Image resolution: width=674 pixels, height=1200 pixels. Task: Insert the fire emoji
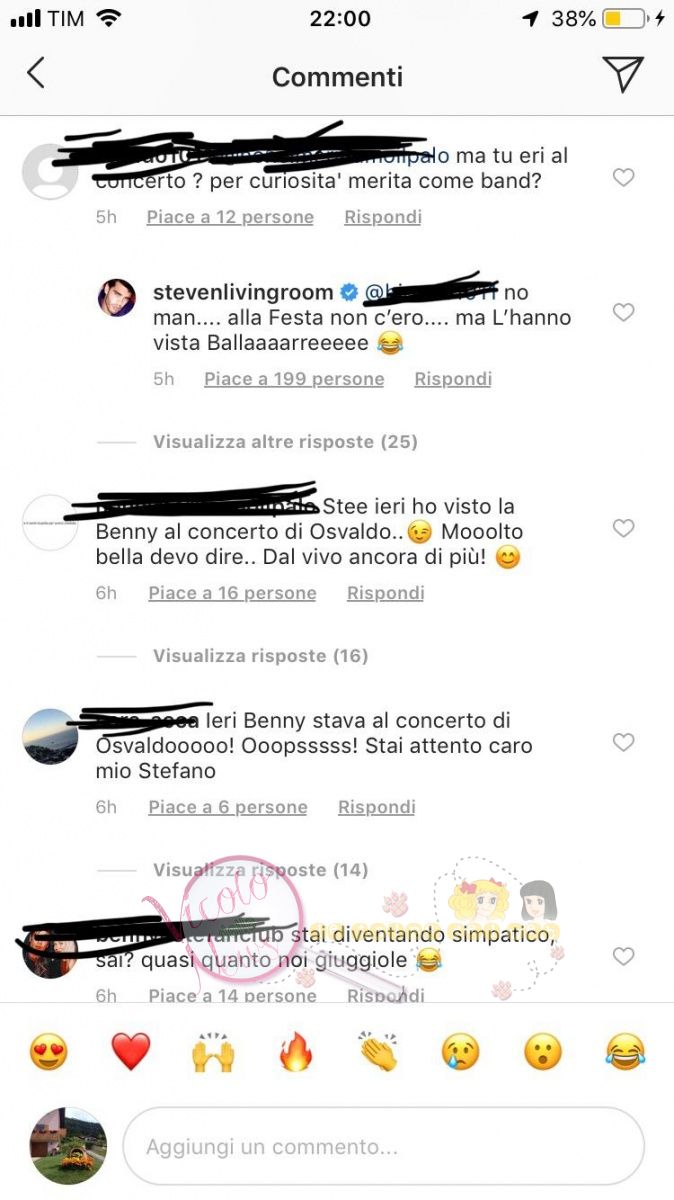(x=296, y=1052)
